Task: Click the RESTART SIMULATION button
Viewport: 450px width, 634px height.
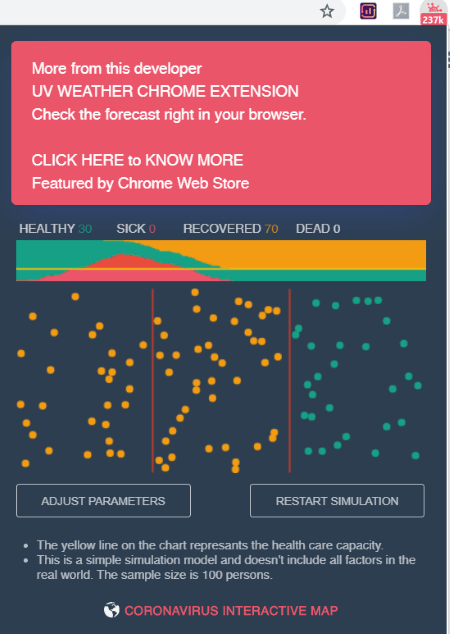Action: [x=337, y=501]
